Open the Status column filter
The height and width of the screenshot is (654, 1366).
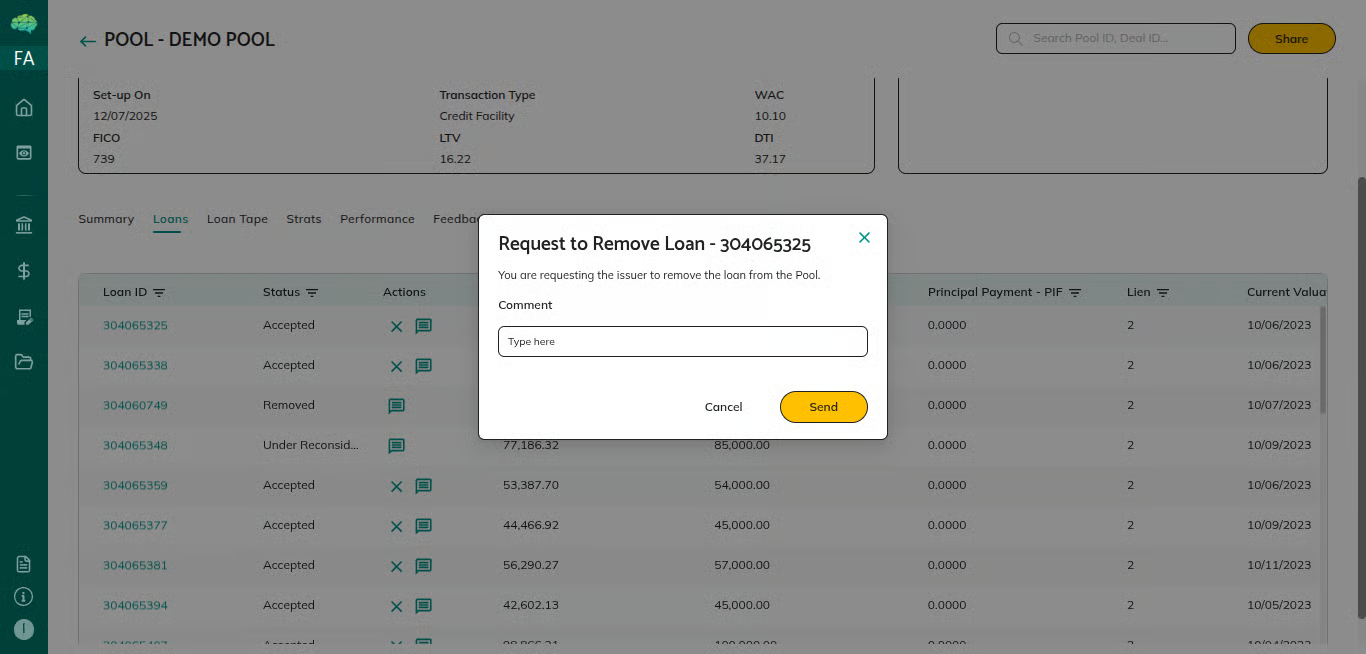click(x=312, y=293)
